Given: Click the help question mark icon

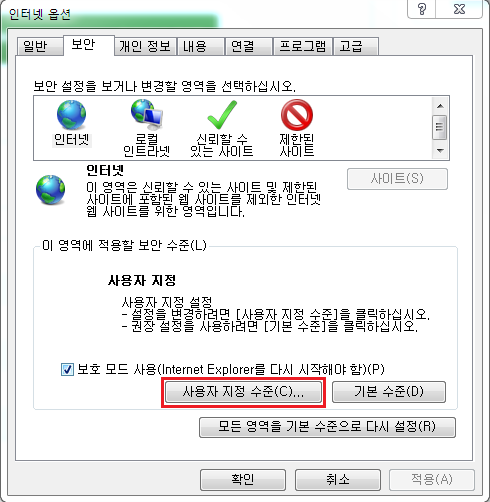Looking at the screenshot, I should (422, 9).
